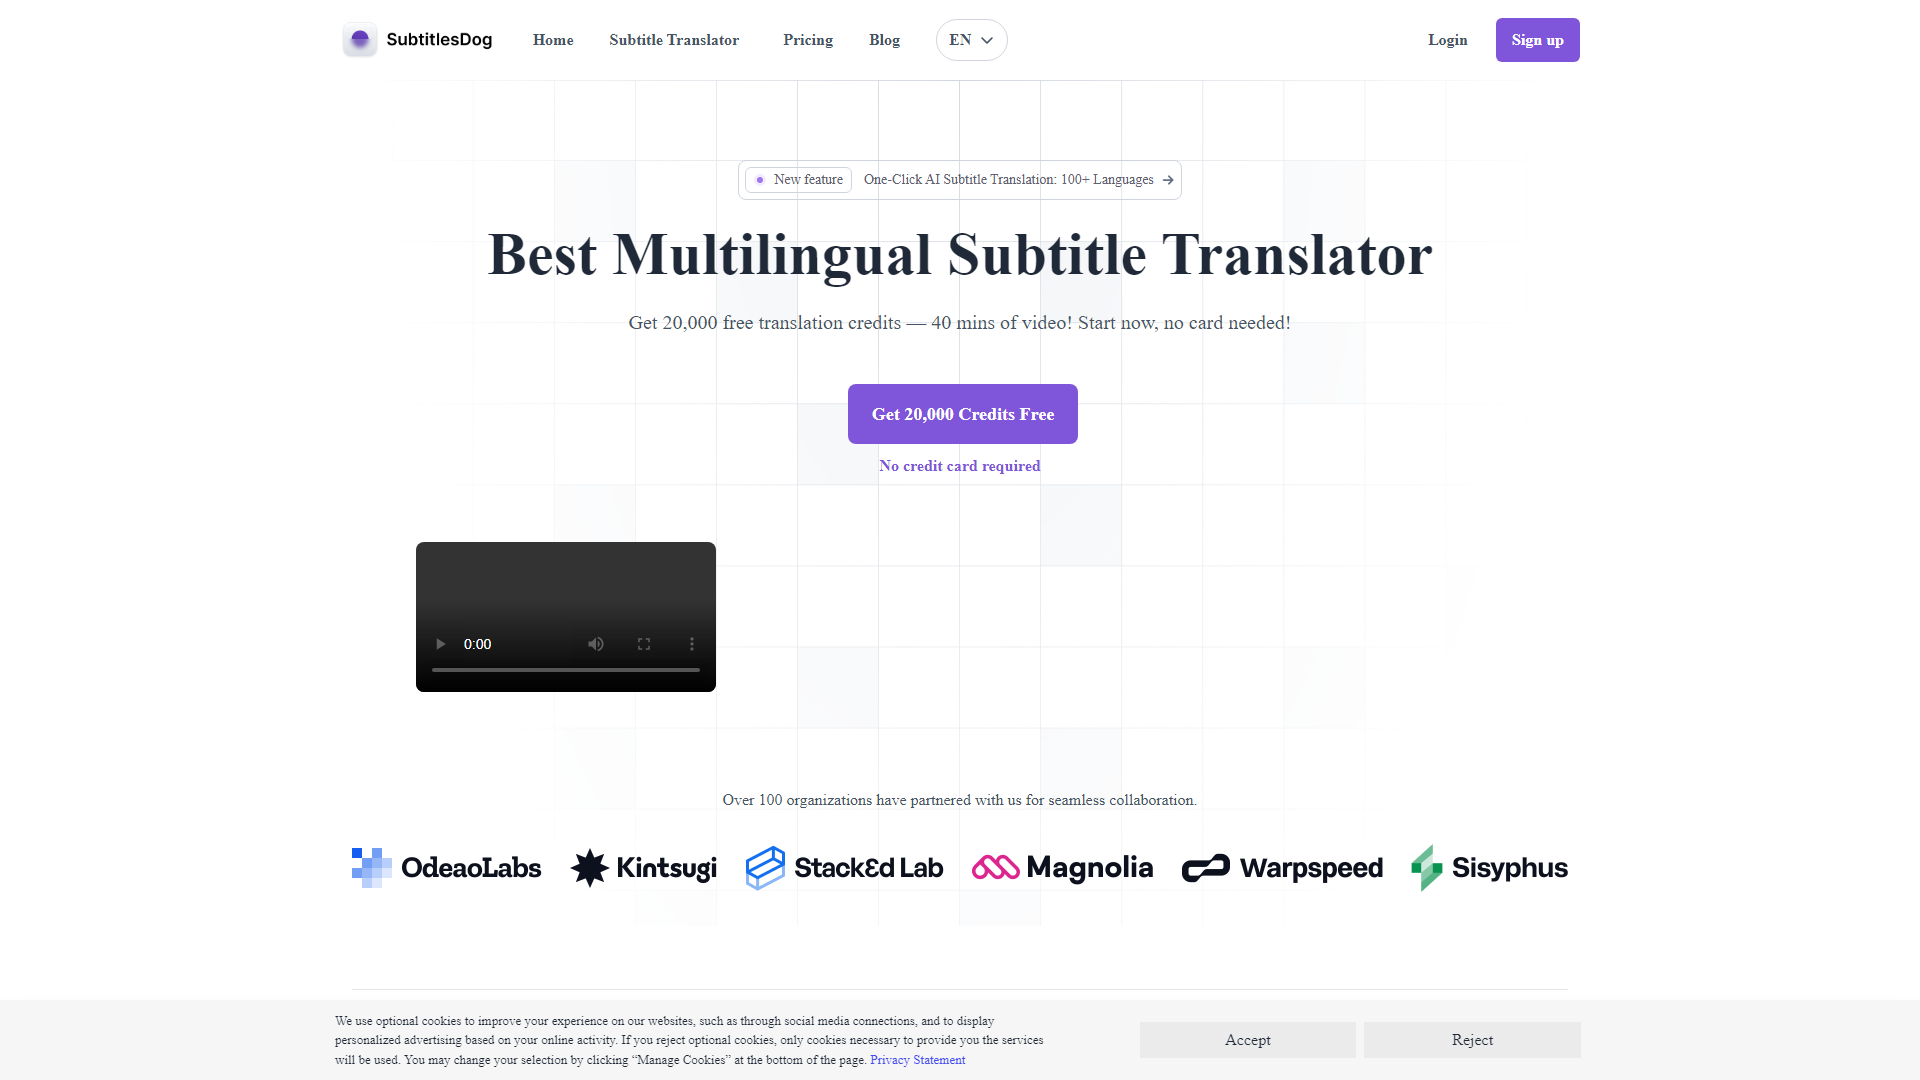The height and width of the screenshot is (1080, 1920).
Task: Select the Blog navigation tab
Action: click(882, 40)
